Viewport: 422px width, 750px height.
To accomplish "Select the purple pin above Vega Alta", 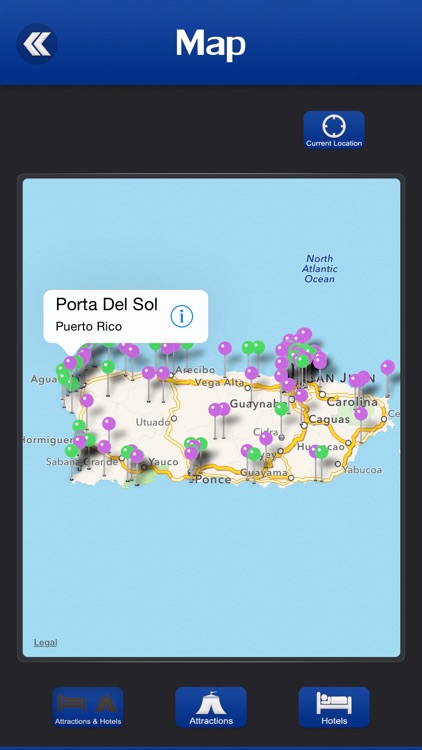I will pos(225,348).
